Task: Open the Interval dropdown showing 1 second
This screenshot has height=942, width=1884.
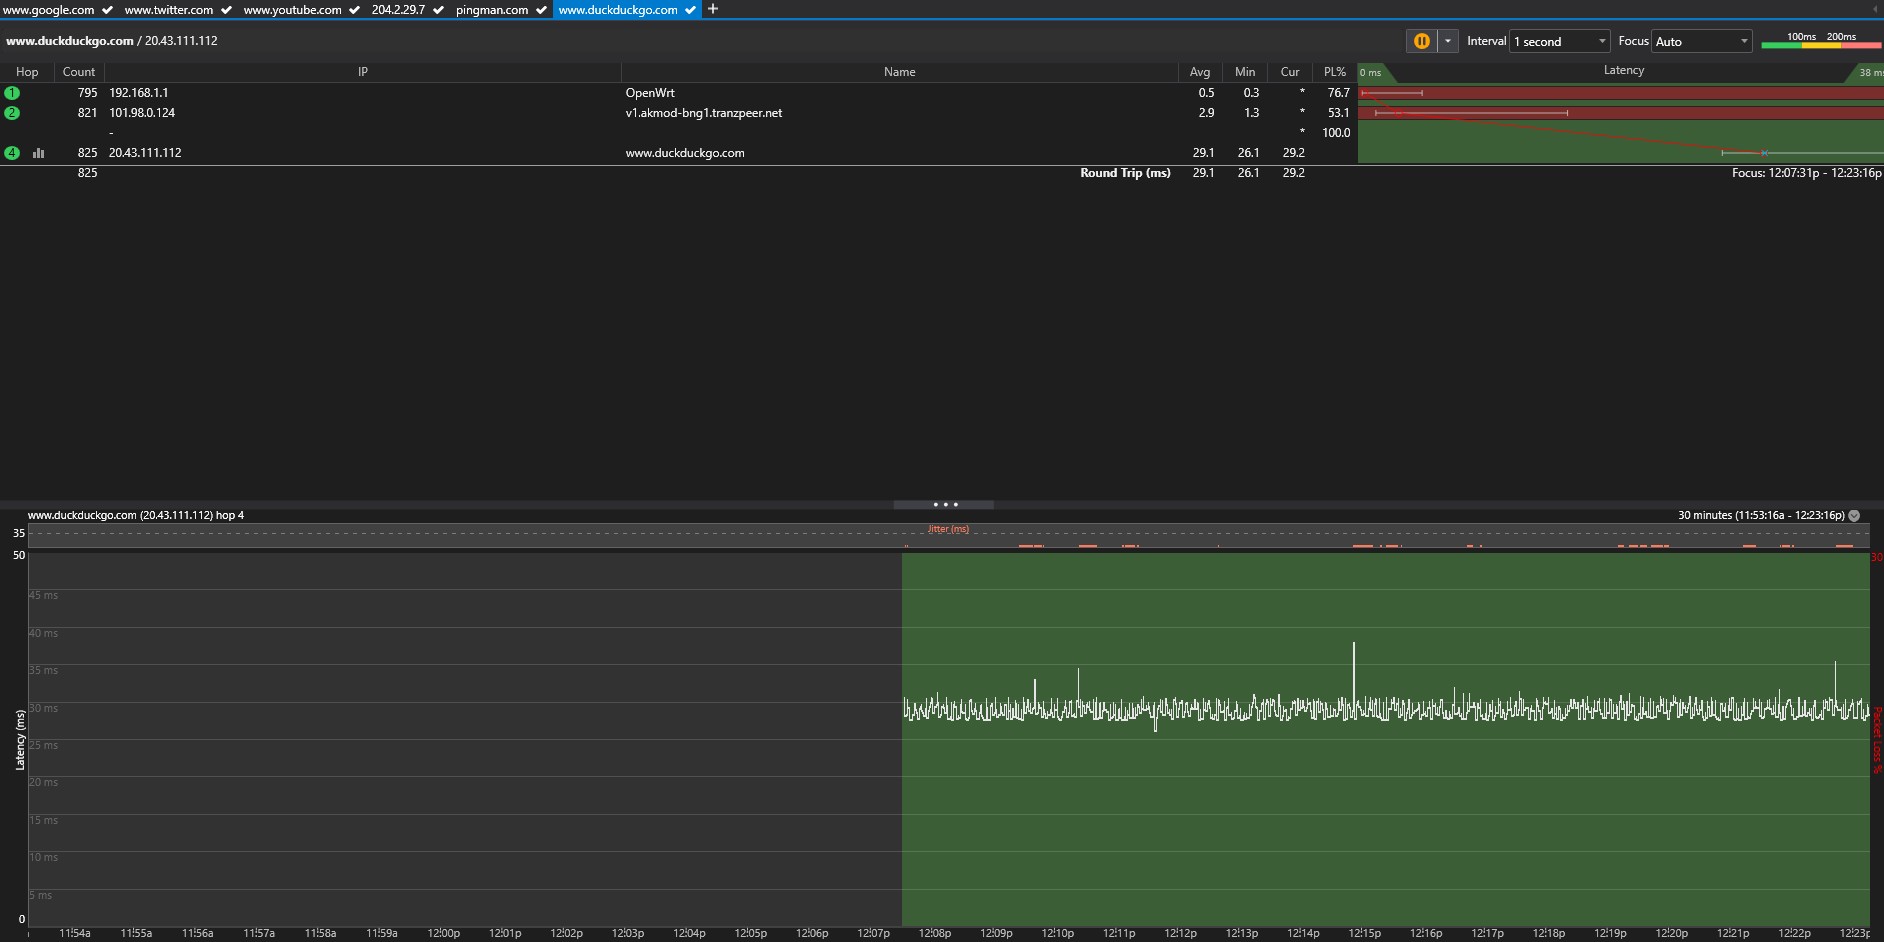Action: pos(1559,41)
